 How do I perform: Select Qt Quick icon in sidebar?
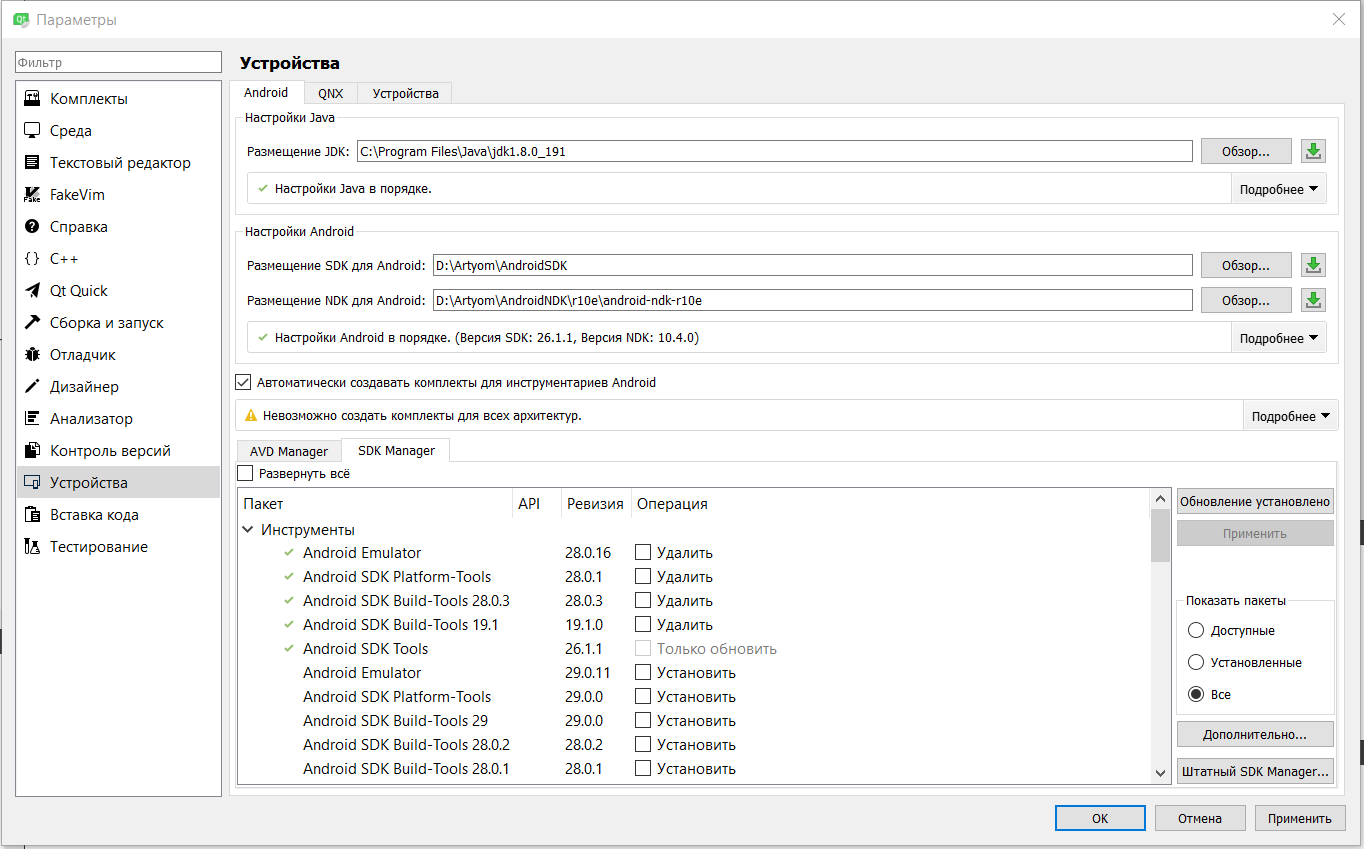point(32,291)
